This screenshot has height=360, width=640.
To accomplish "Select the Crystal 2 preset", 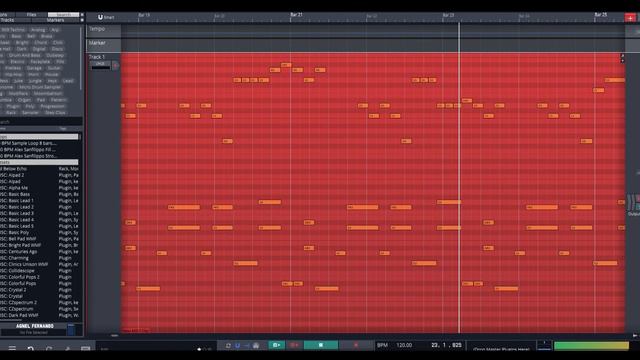I will click(x=39, y=290).
